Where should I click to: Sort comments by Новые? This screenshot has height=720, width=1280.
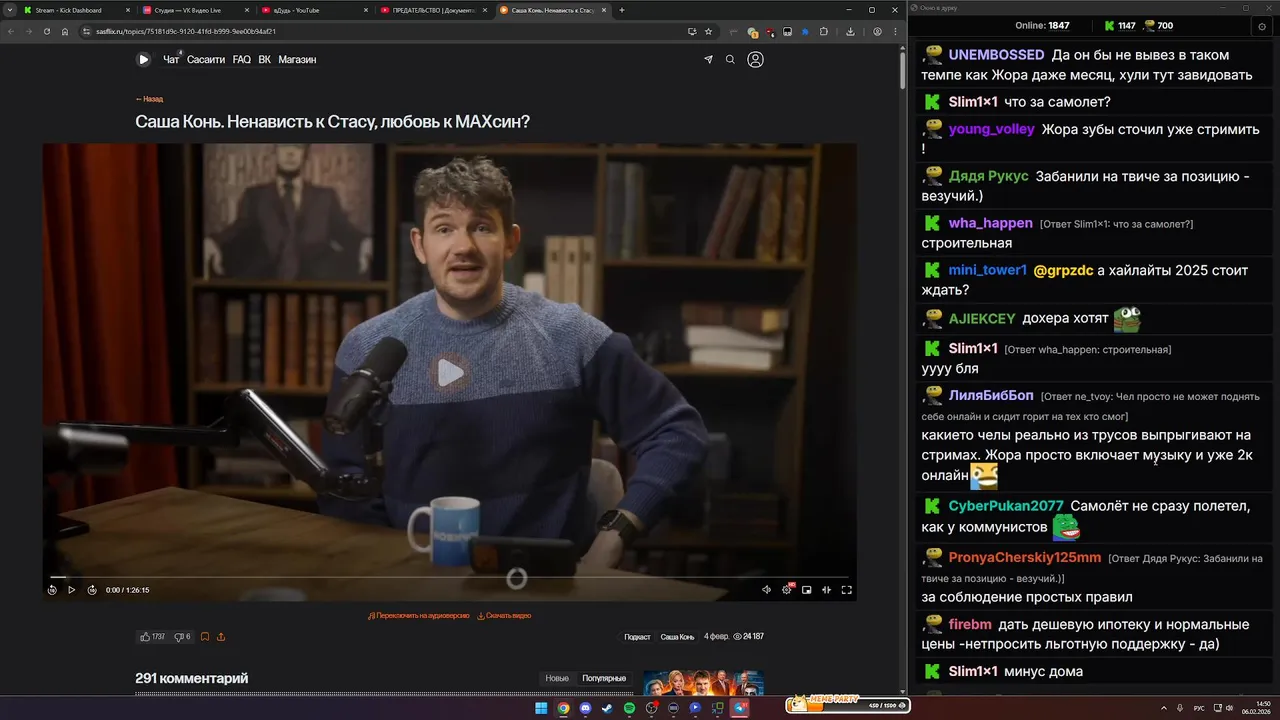557,679
